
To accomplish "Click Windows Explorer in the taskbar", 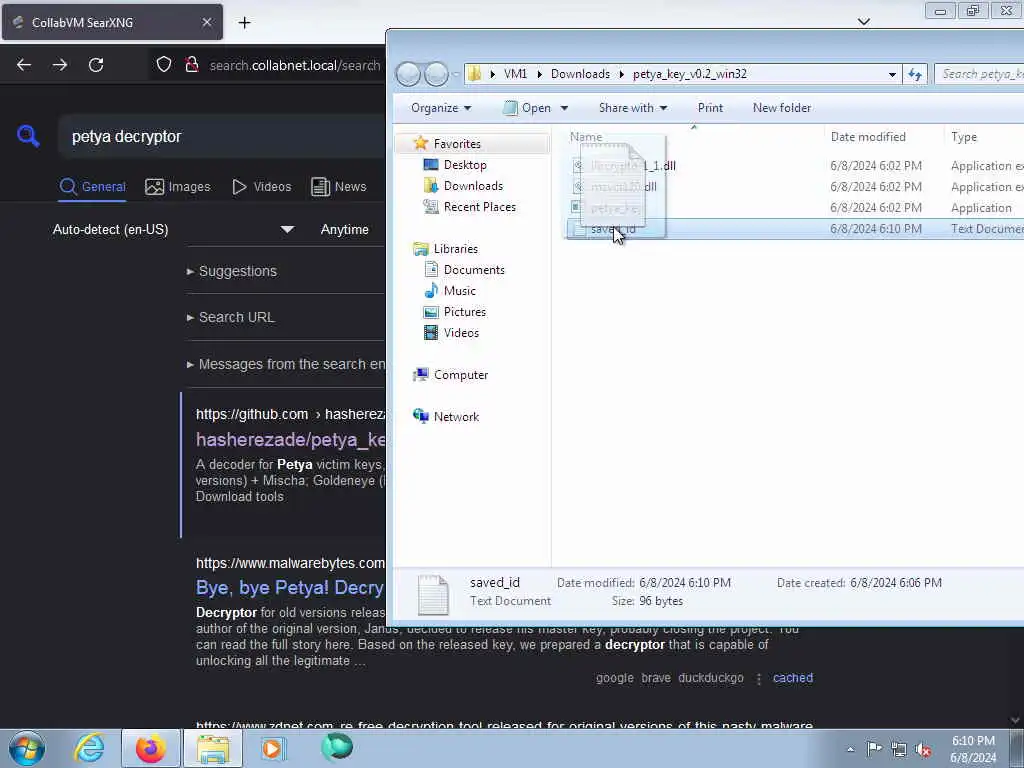I will point(213,748).
